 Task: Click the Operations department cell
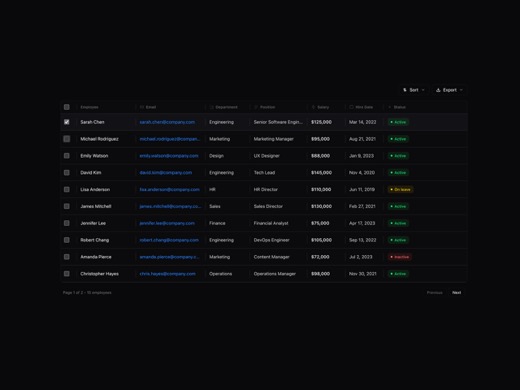coord(221,274)
